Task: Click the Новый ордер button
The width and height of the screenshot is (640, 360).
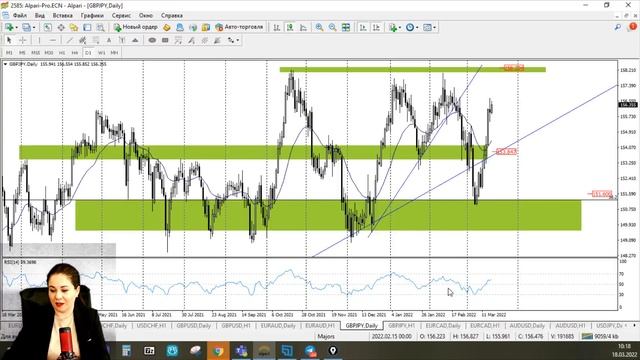Action: click(136, 27)
